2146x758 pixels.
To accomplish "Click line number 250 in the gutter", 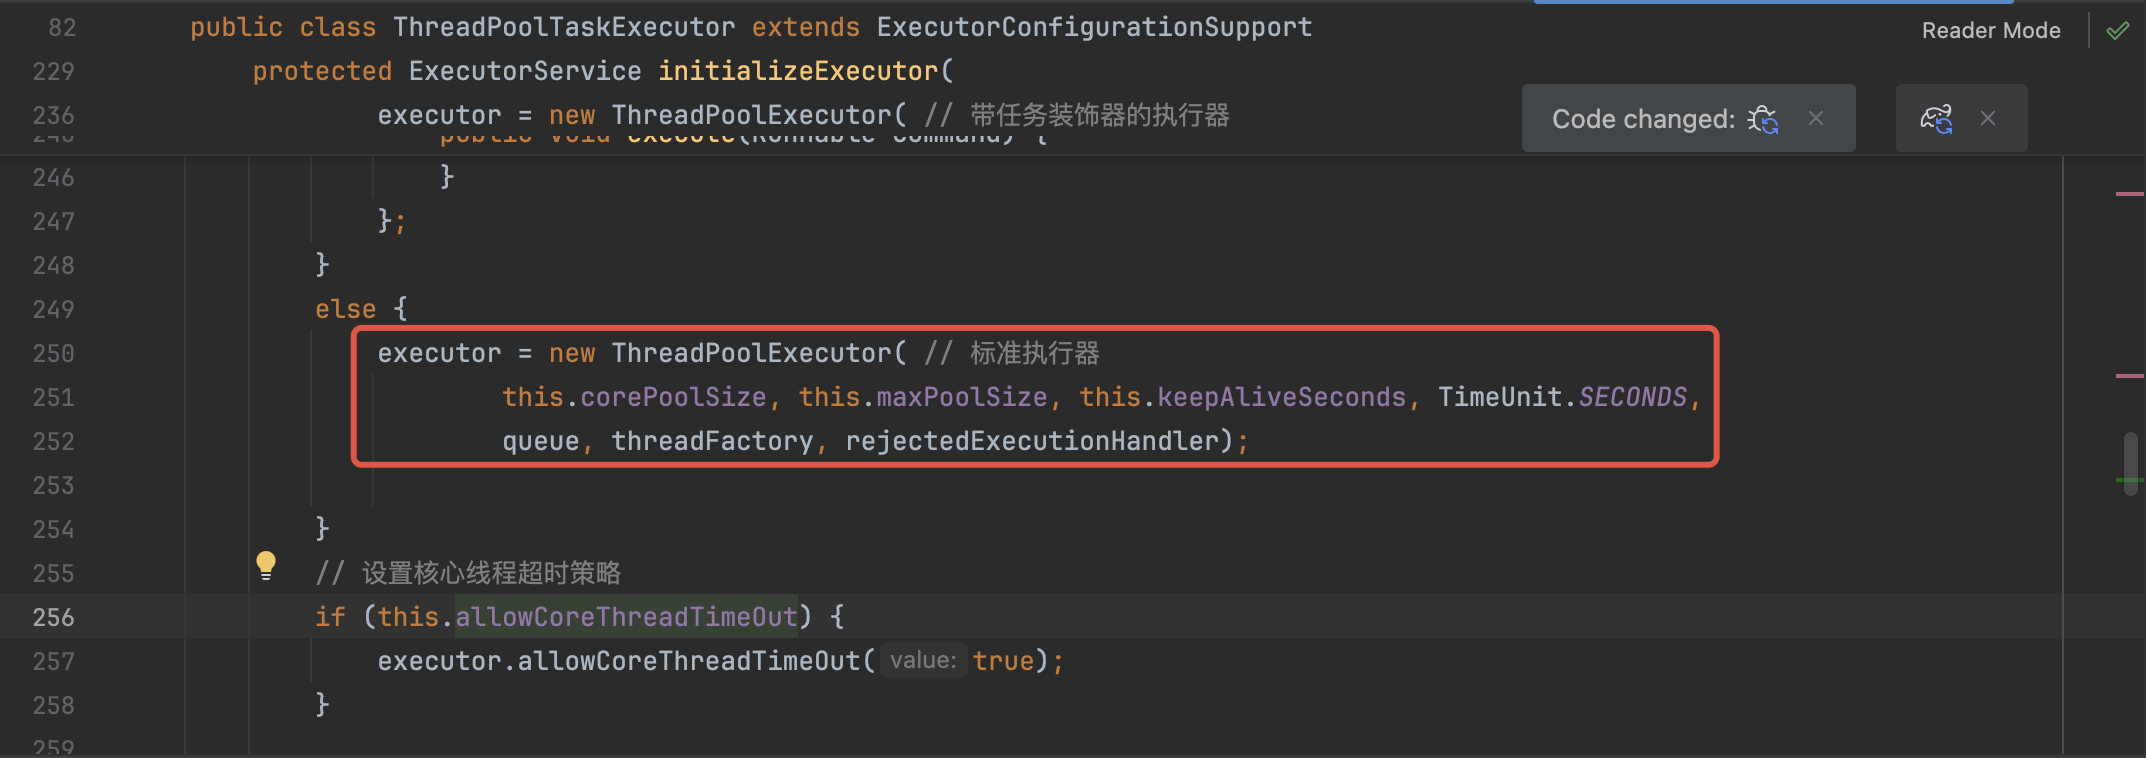I will [54, 354].
